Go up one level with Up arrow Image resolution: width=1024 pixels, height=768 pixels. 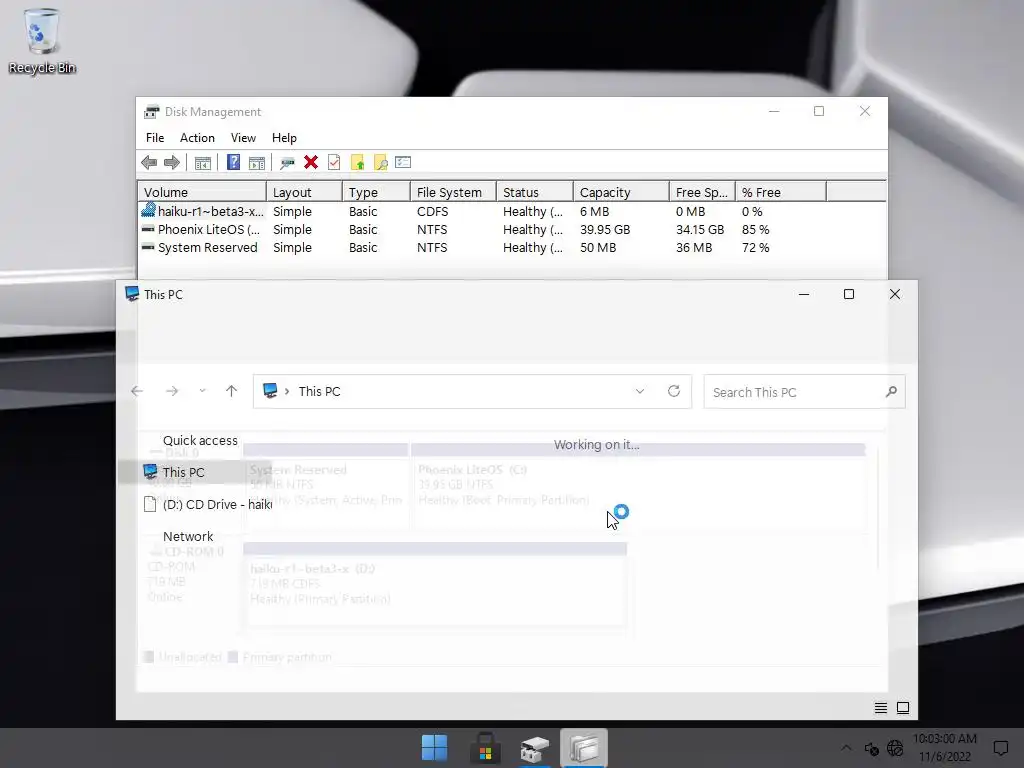coord(231,391)
